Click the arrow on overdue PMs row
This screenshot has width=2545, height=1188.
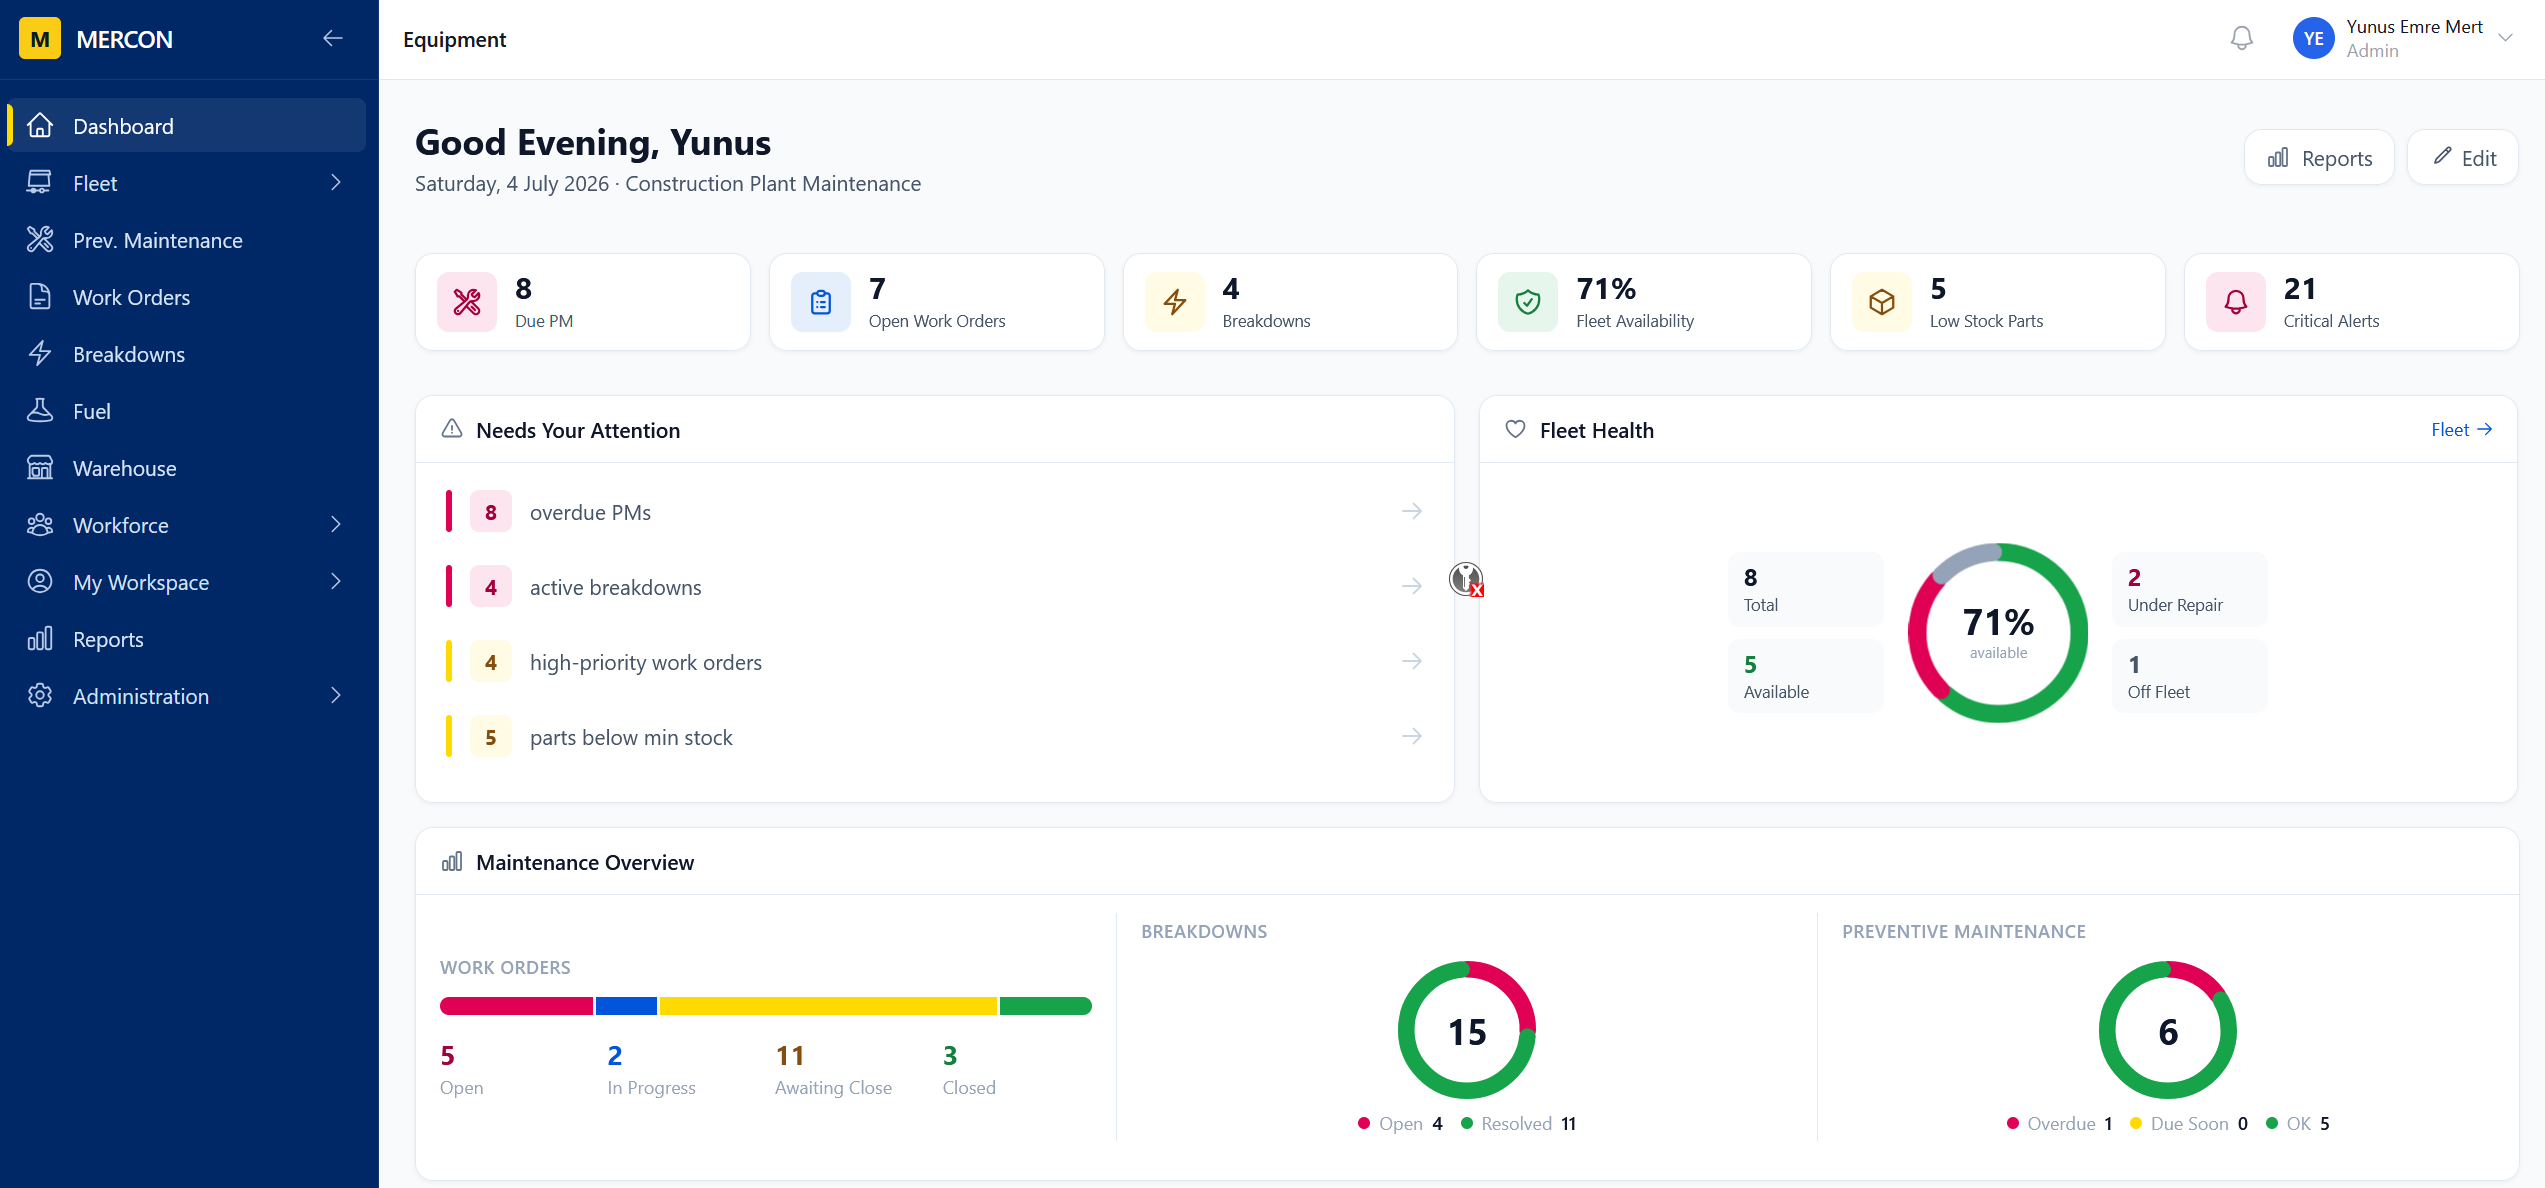coord(1412,512)
